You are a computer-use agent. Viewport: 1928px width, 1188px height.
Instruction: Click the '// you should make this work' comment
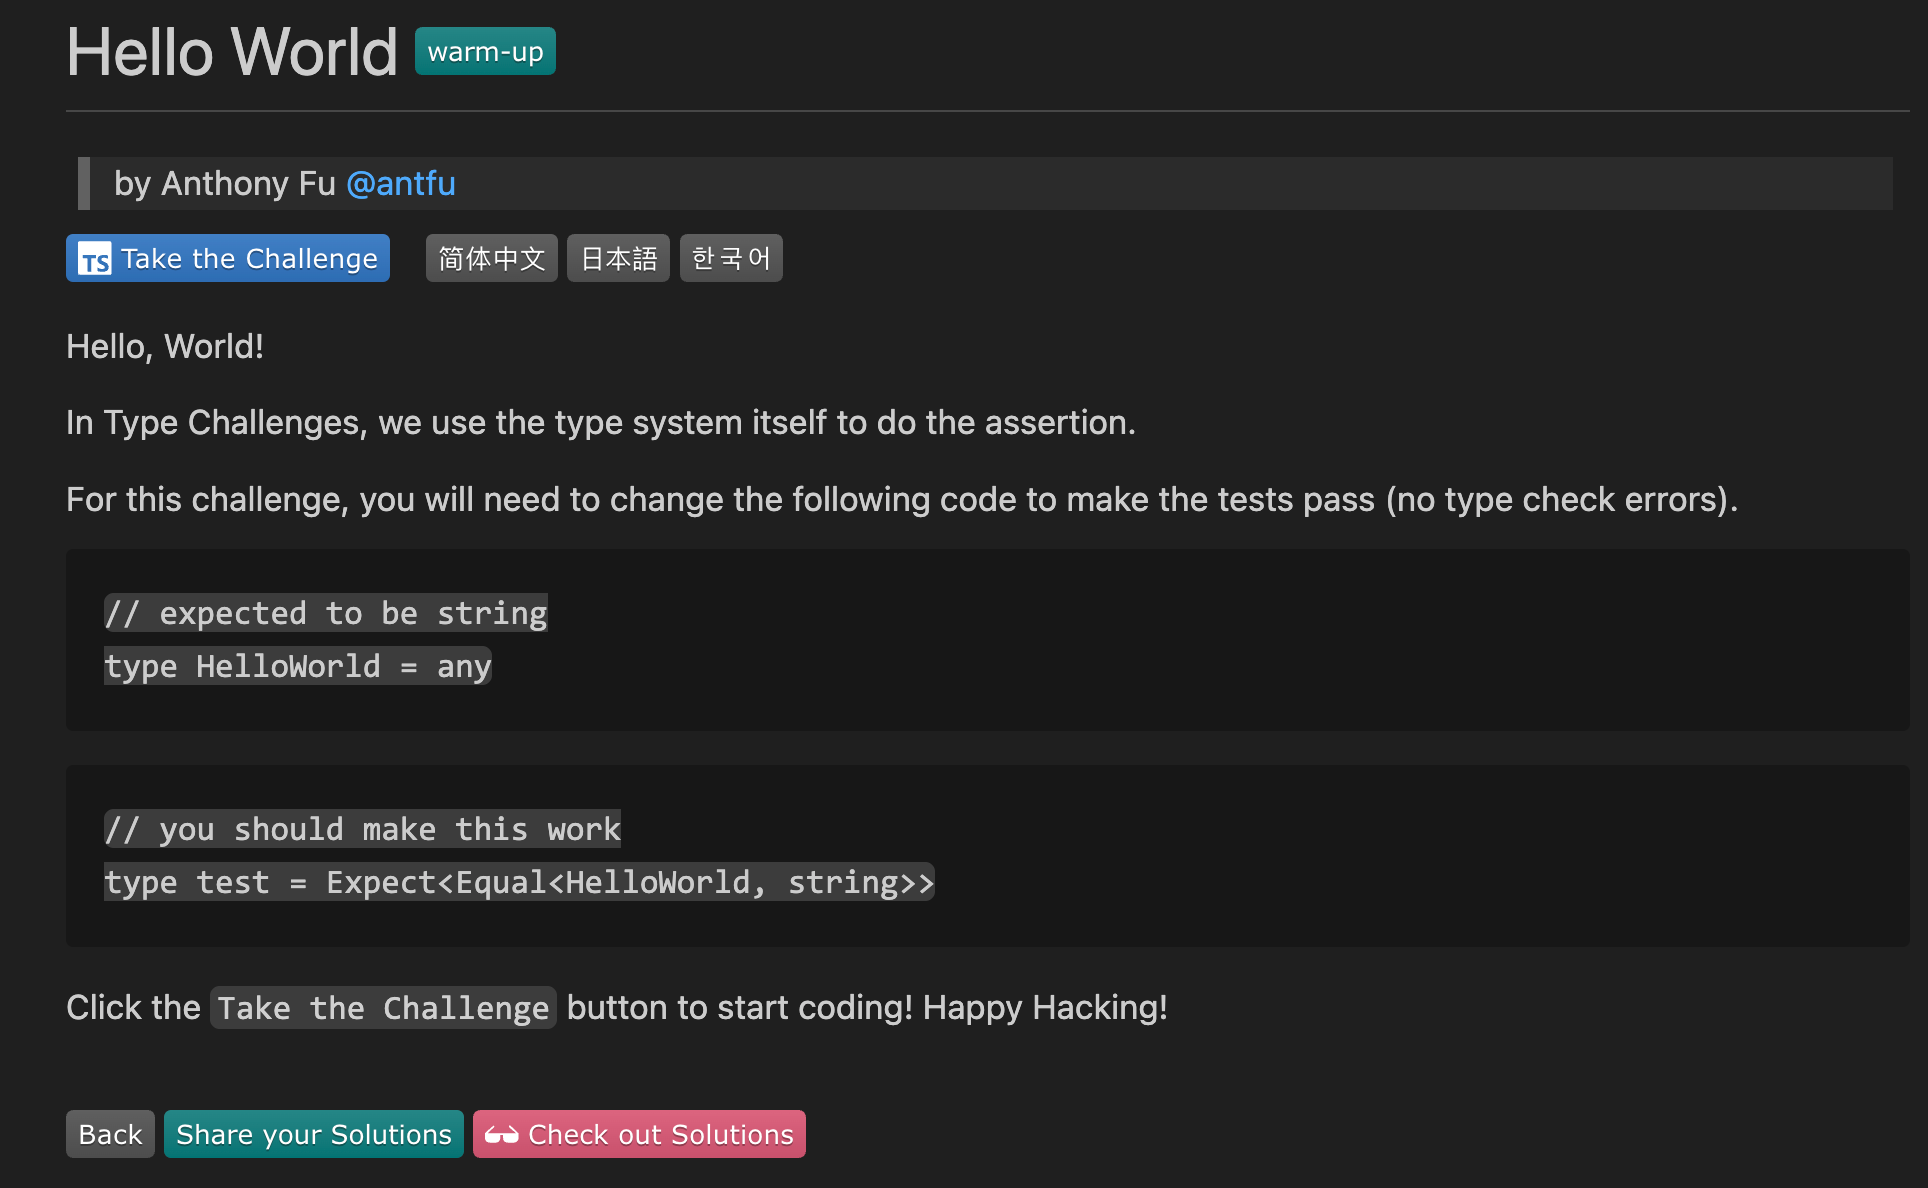[x=362, y=829]
